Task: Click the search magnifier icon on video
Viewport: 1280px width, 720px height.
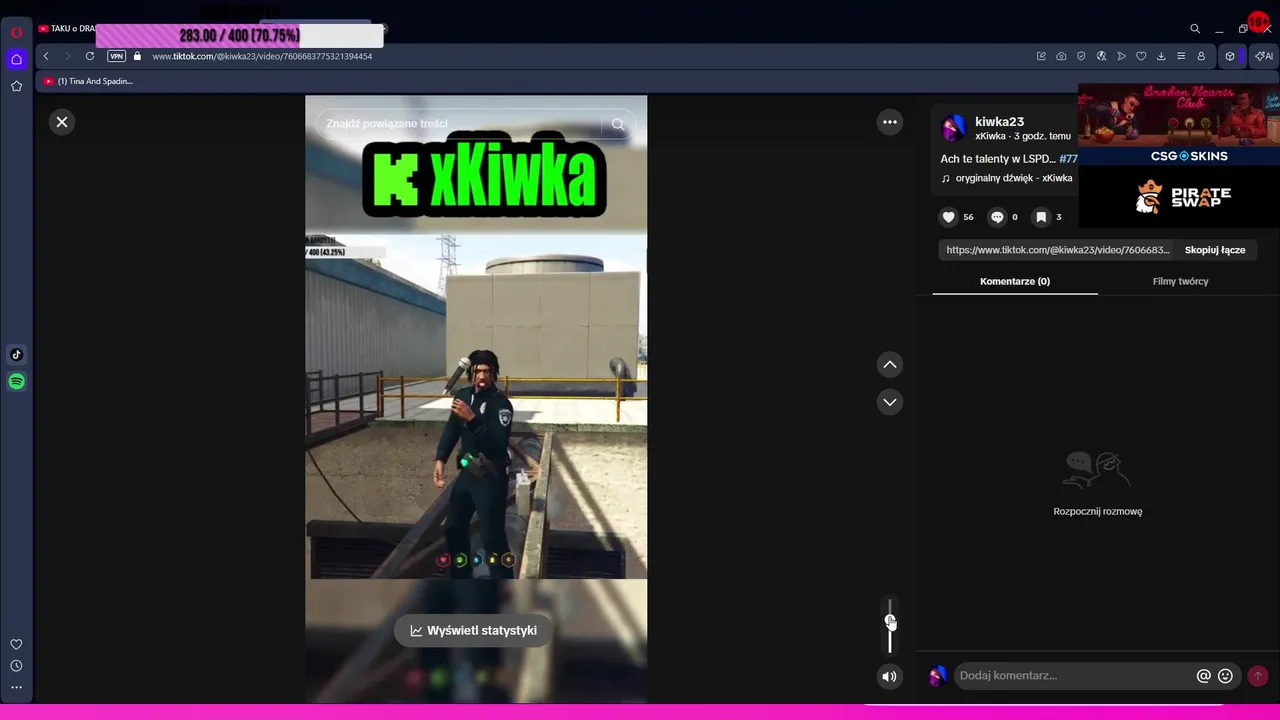Action: coord(618,124)
